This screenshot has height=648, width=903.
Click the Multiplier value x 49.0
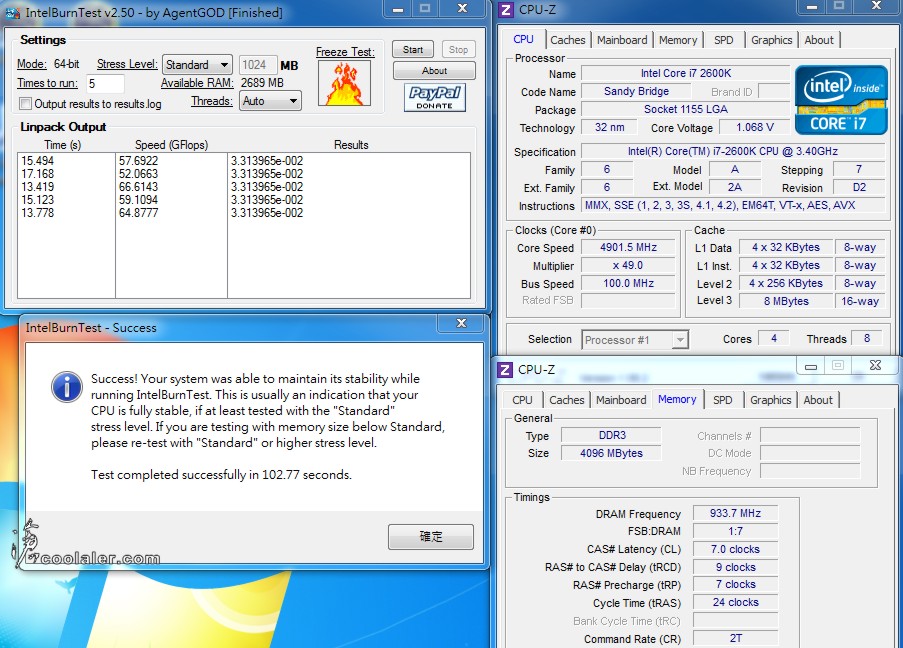pos(628,266)
